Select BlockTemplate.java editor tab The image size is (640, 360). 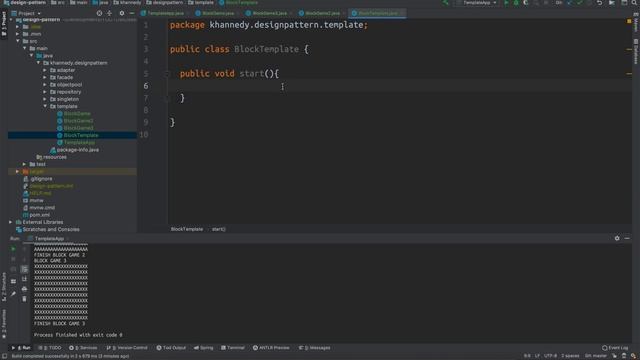point(377,13)
